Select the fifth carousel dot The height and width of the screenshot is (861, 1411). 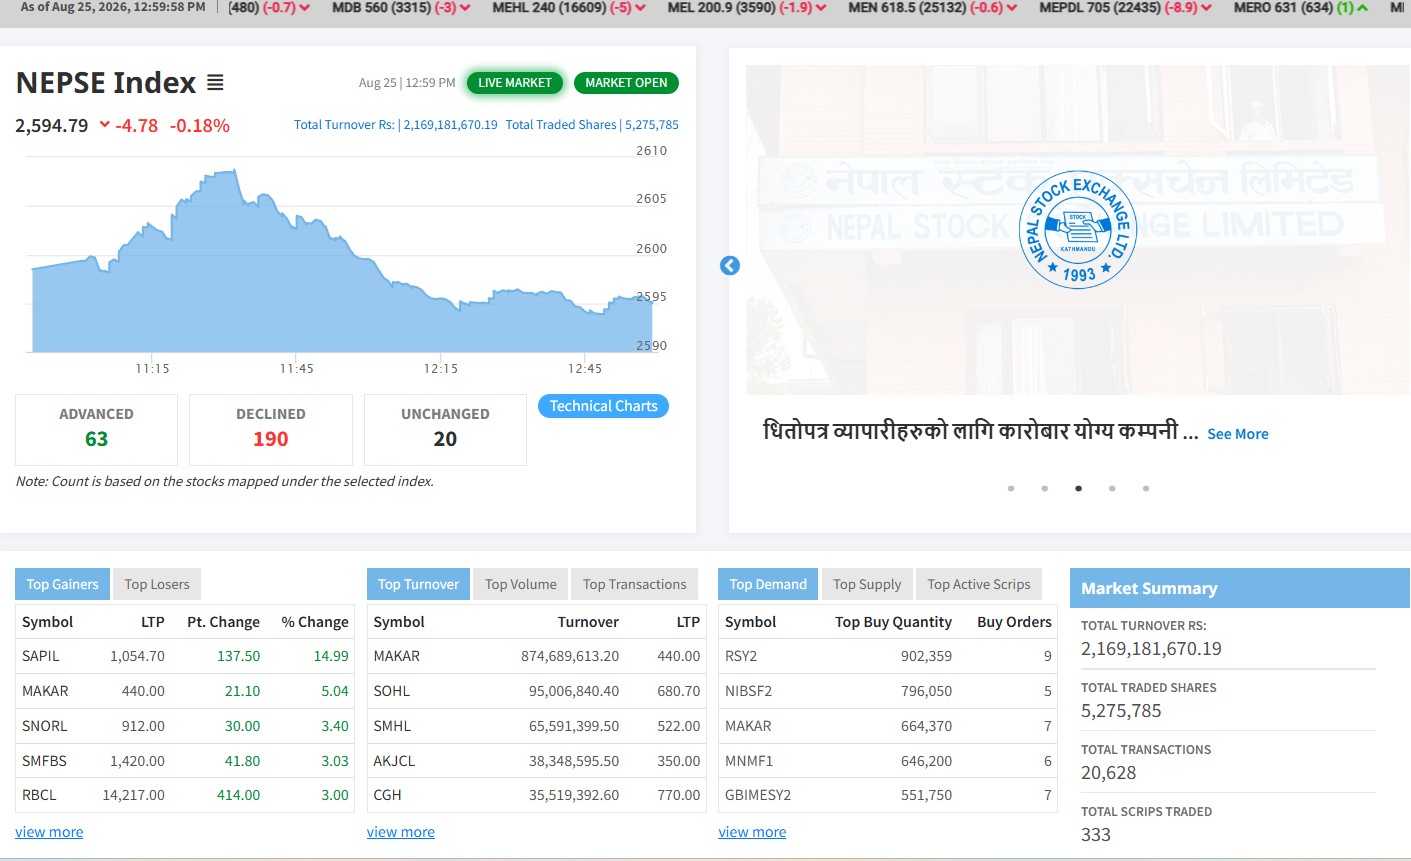pyautogui.click(x=1146, y=489)
